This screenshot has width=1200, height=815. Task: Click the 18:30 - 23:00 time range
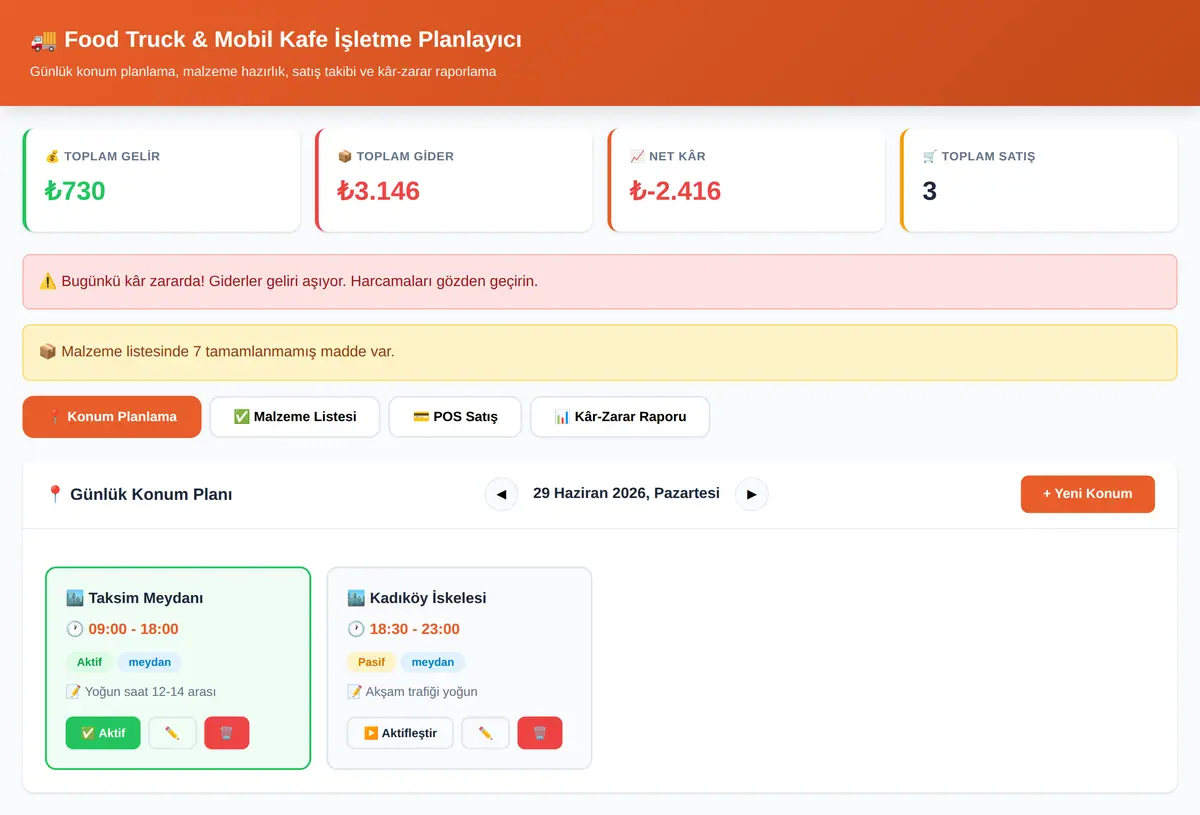point(403,629)
